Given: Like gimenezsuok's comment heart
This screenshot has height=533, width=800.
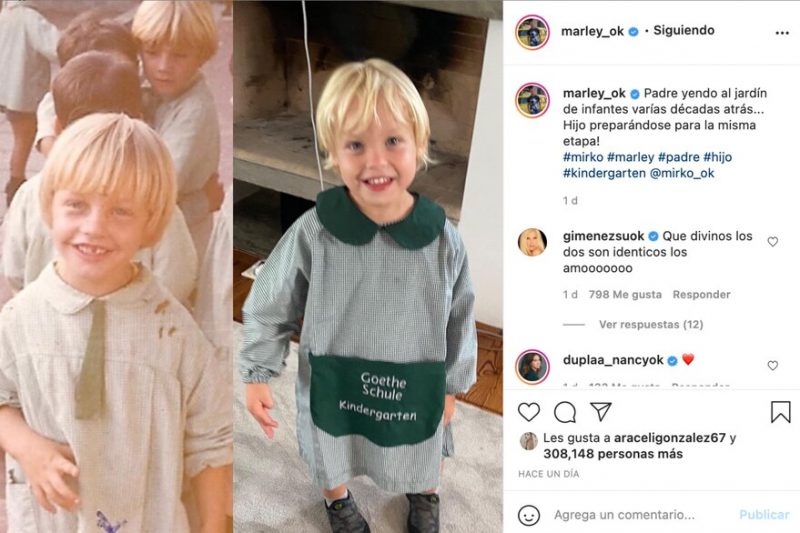Looking at the screenshot, I should pos(773,242).
